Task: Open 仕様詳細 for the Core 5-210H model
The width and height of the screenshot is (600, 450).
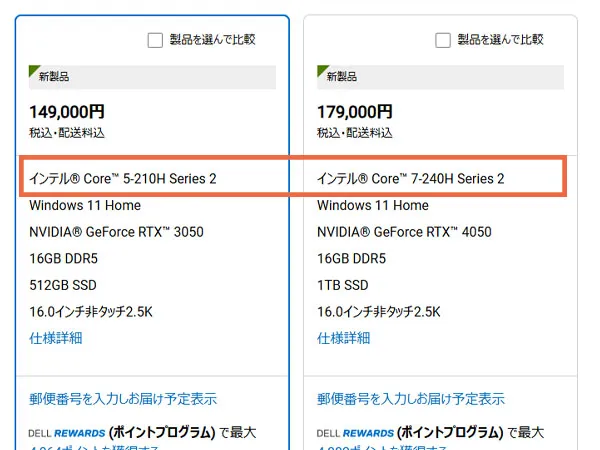Action: (56, 337)
